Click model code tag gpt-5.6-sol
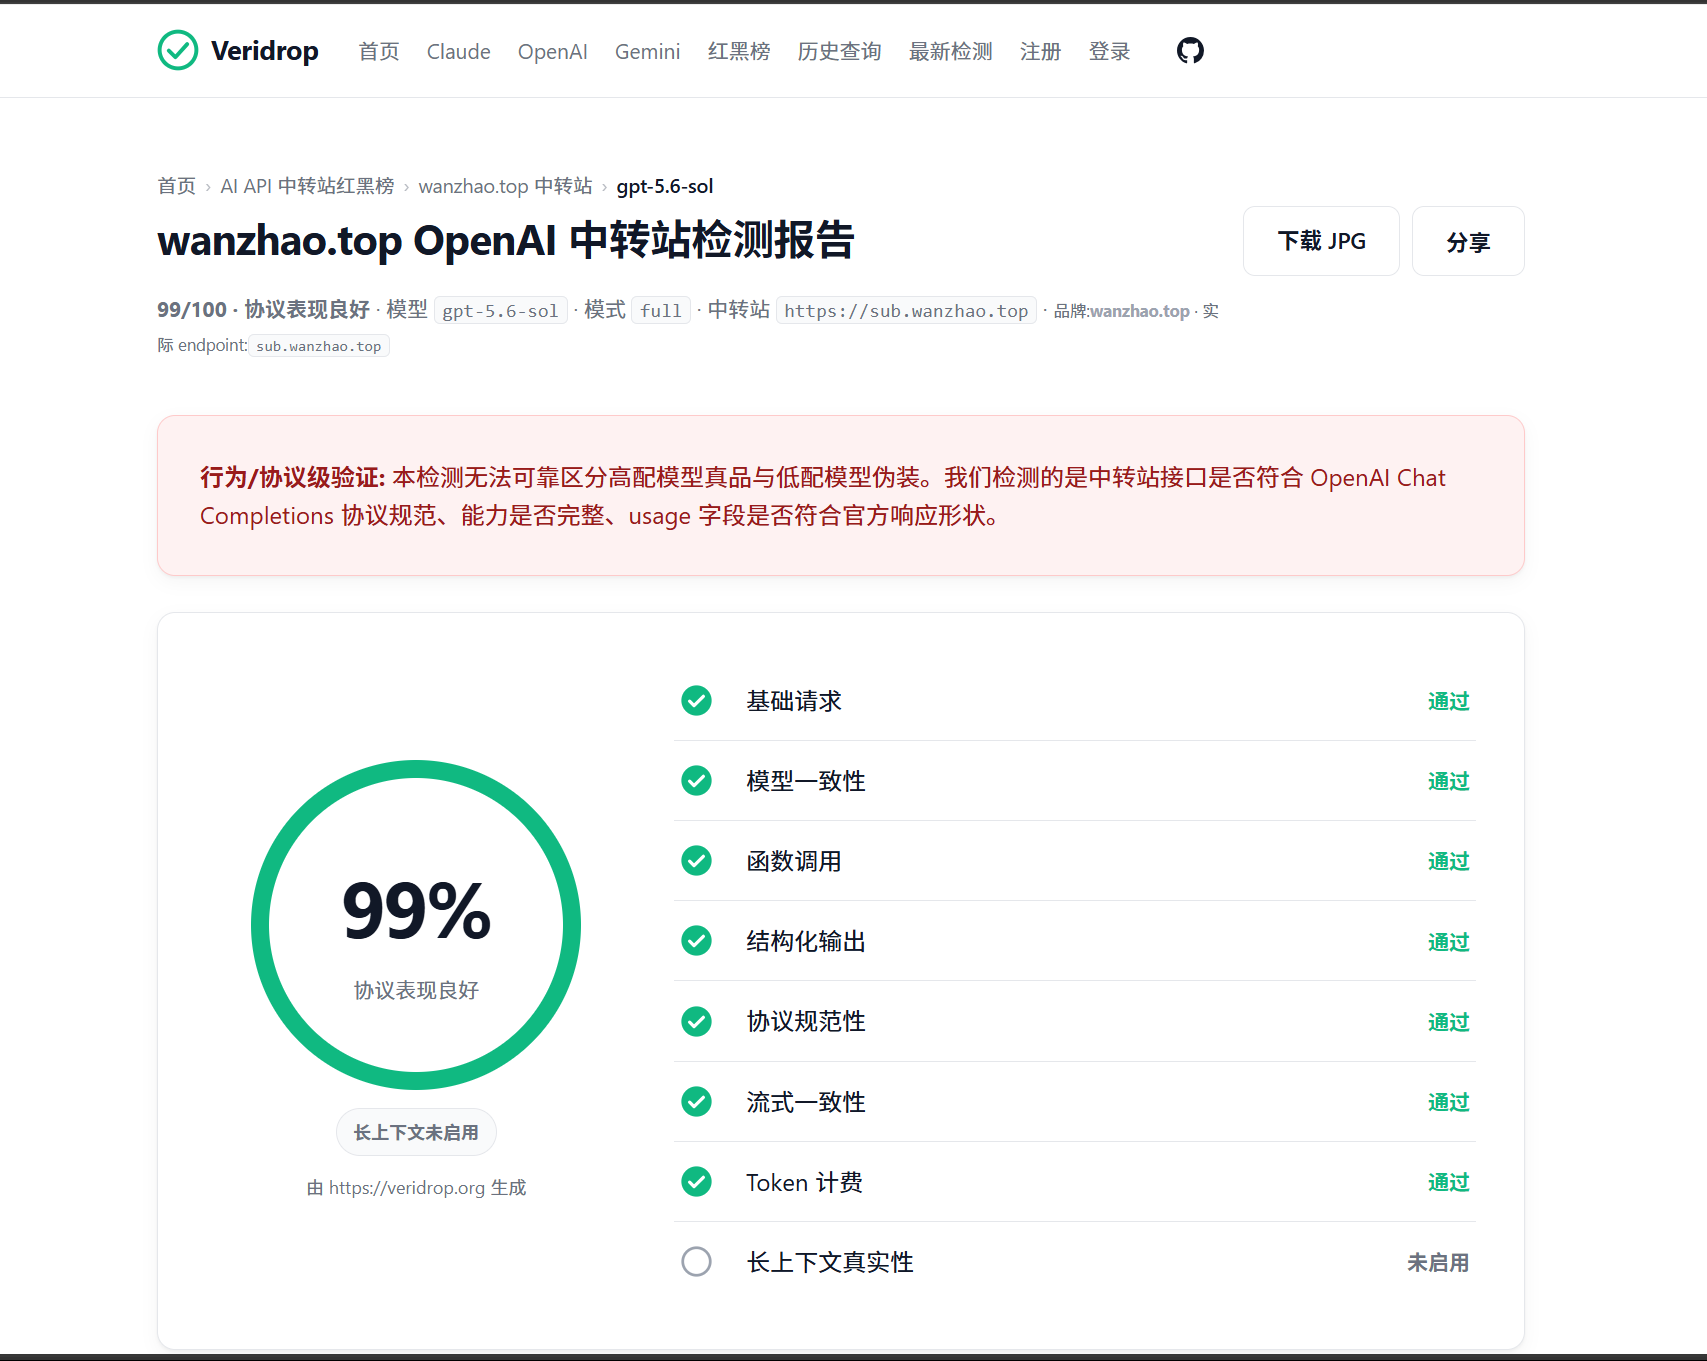Viewport: 1707px width, 1361px height. coord(500,311)
